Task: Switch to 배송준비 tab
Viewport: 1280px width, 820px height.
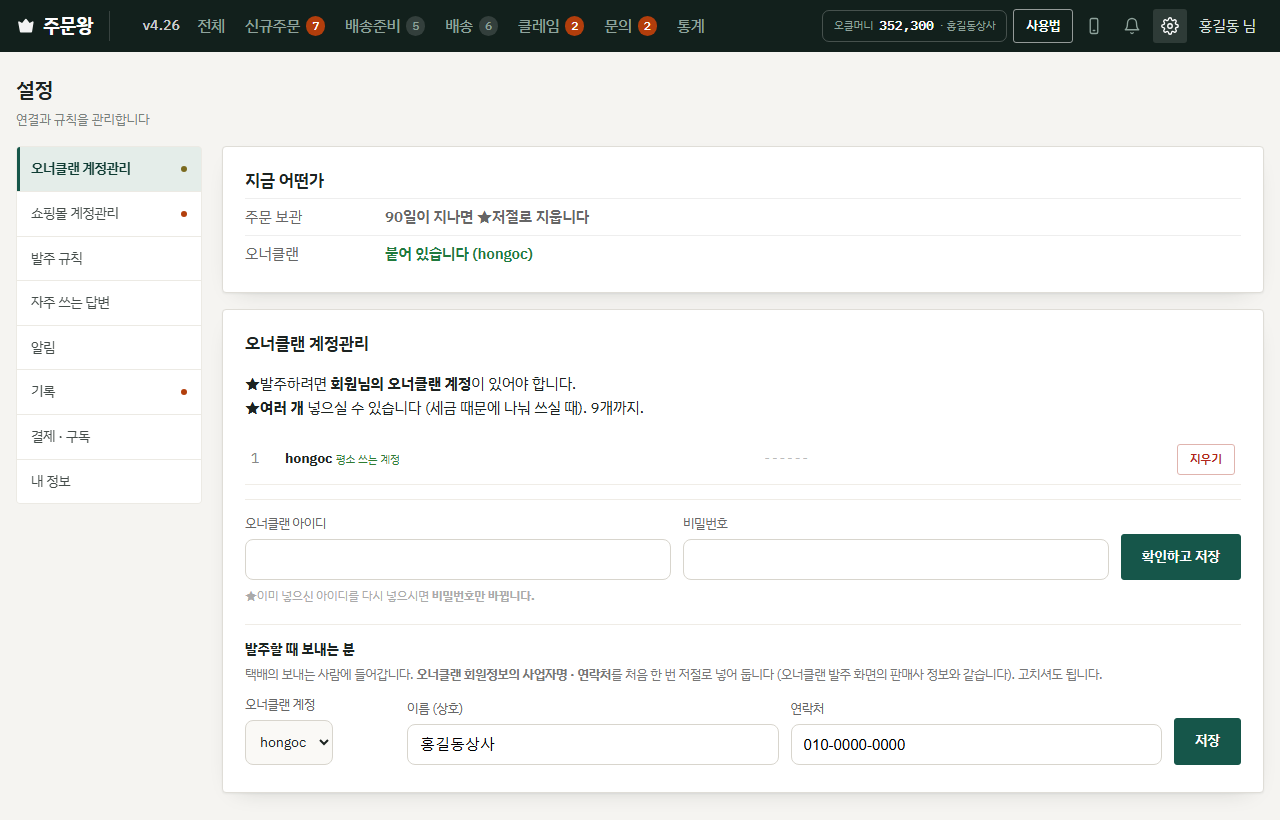Action: [x=384, y=26]
